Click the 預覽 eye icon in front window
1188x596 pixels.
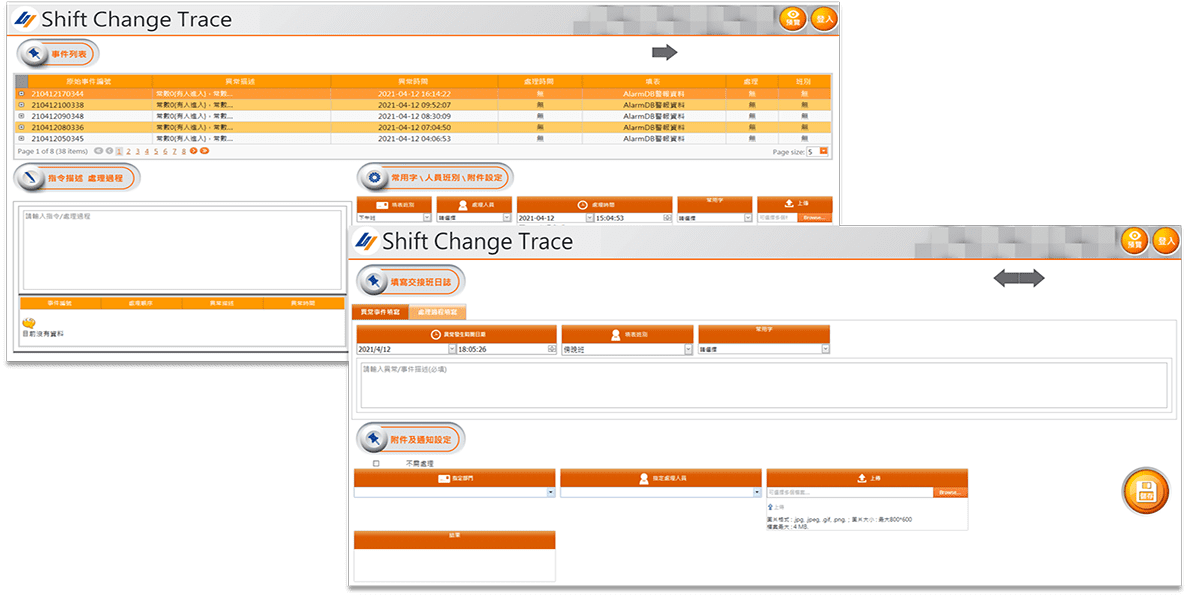tap(1133, 241)
